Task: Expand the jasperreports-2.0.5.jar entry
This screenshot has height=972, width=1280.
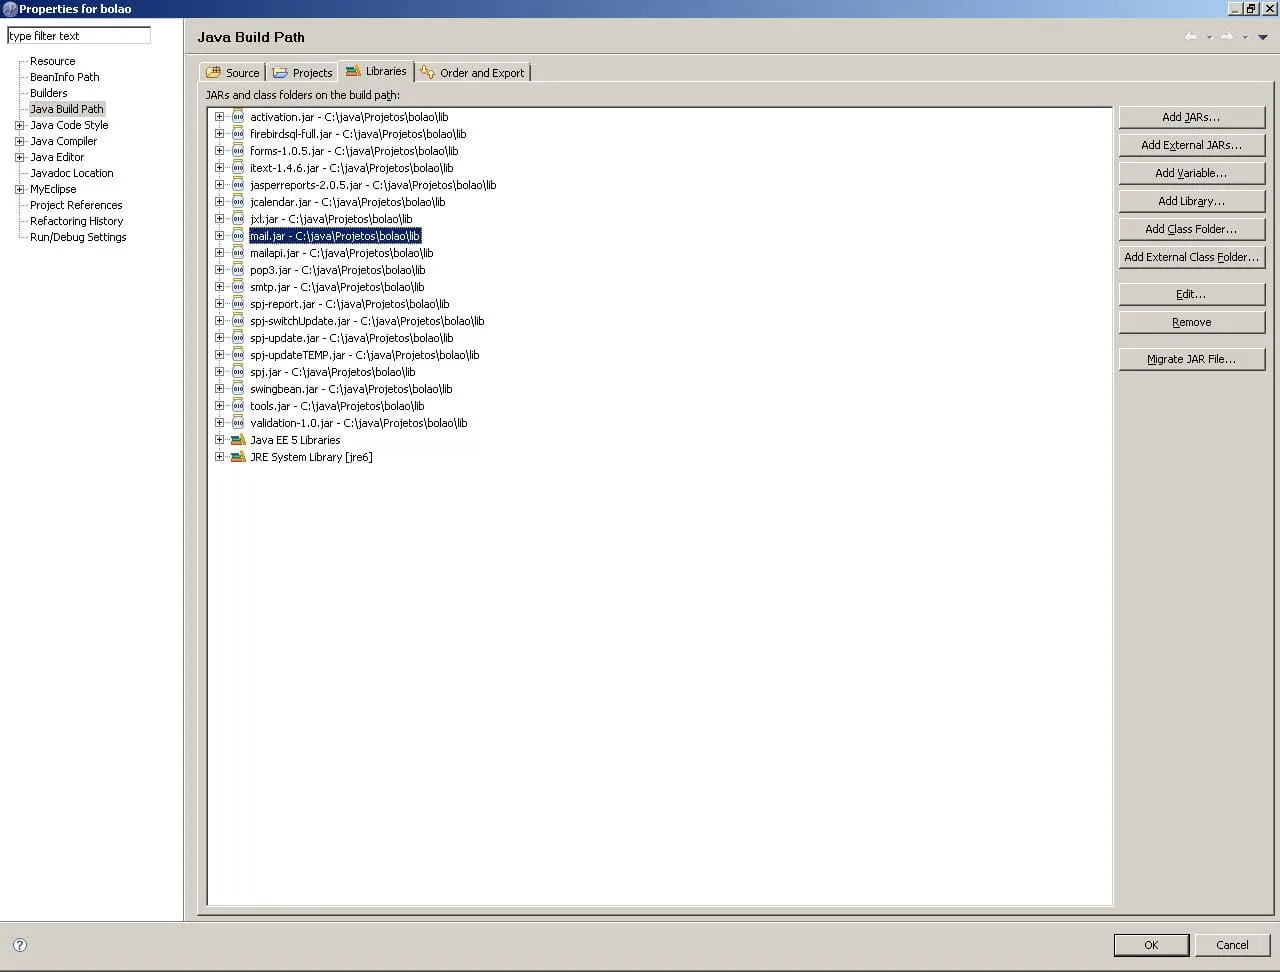Action: (x=220, y=185)
